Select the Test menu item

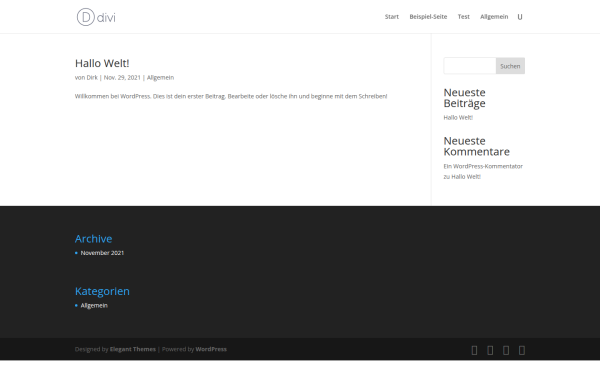pos(463,17)
